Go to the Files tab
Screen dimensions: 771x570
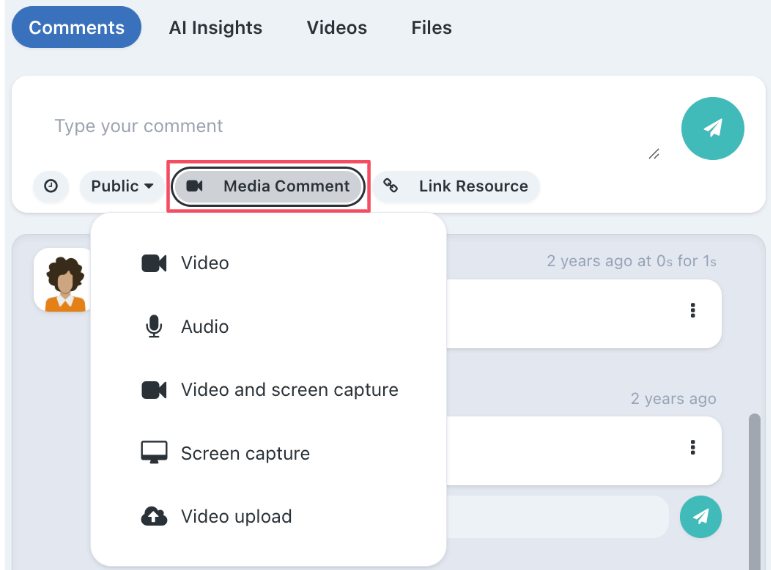pos(431,28)
